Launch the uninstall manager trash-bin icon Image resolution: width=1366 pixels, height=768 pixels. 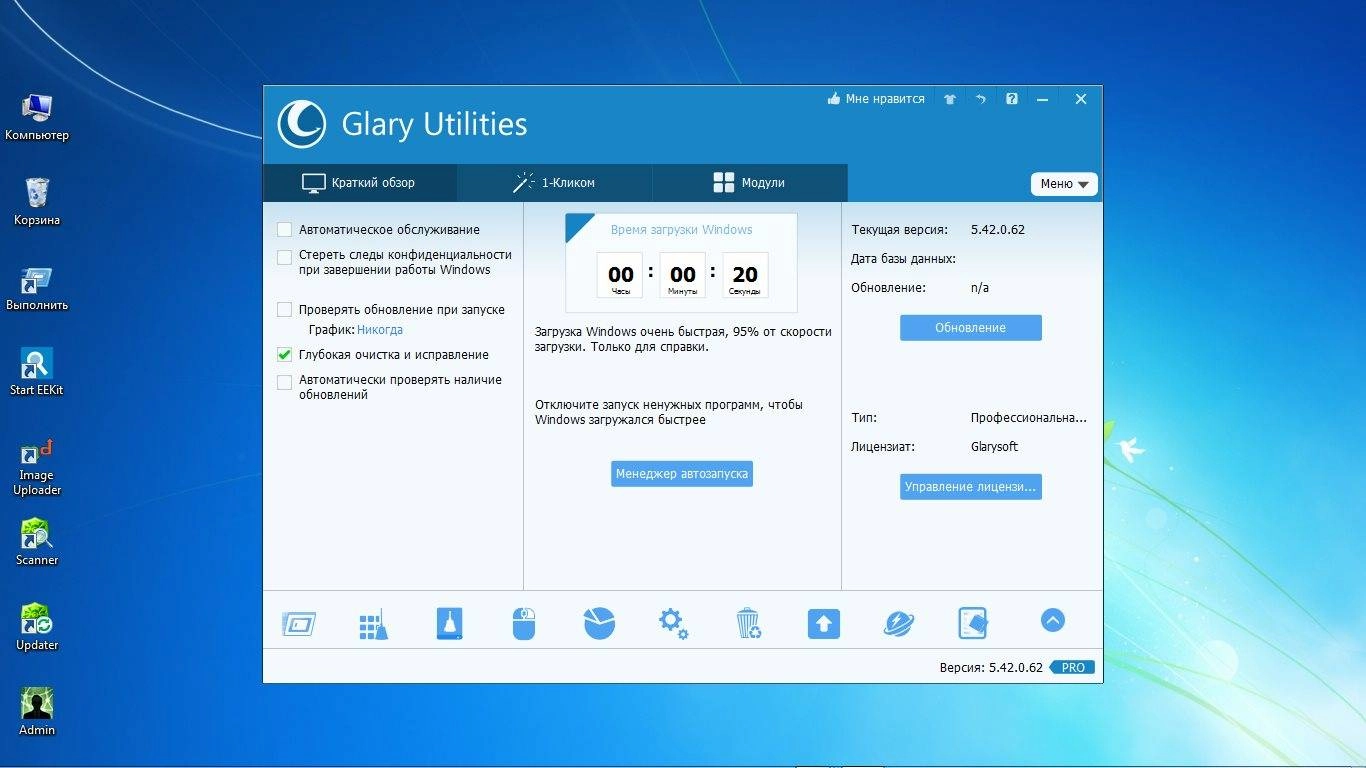(749, 623)
